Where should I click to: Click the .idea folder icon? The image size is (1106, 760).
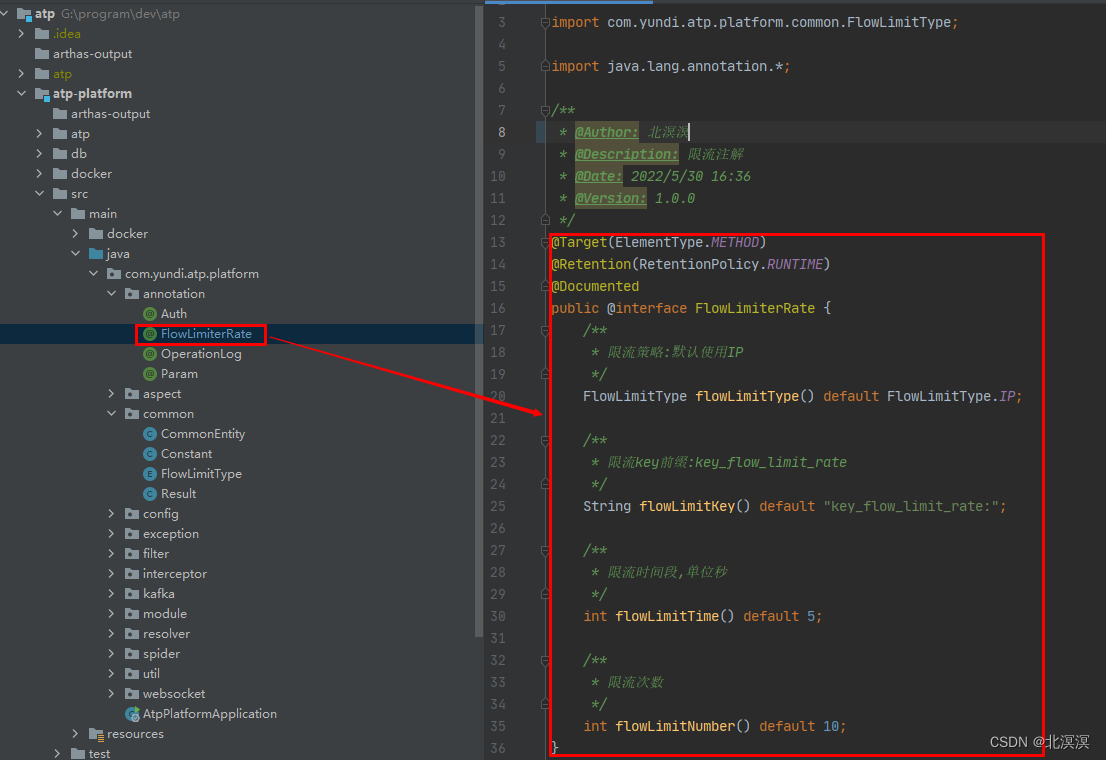point(42,33)
